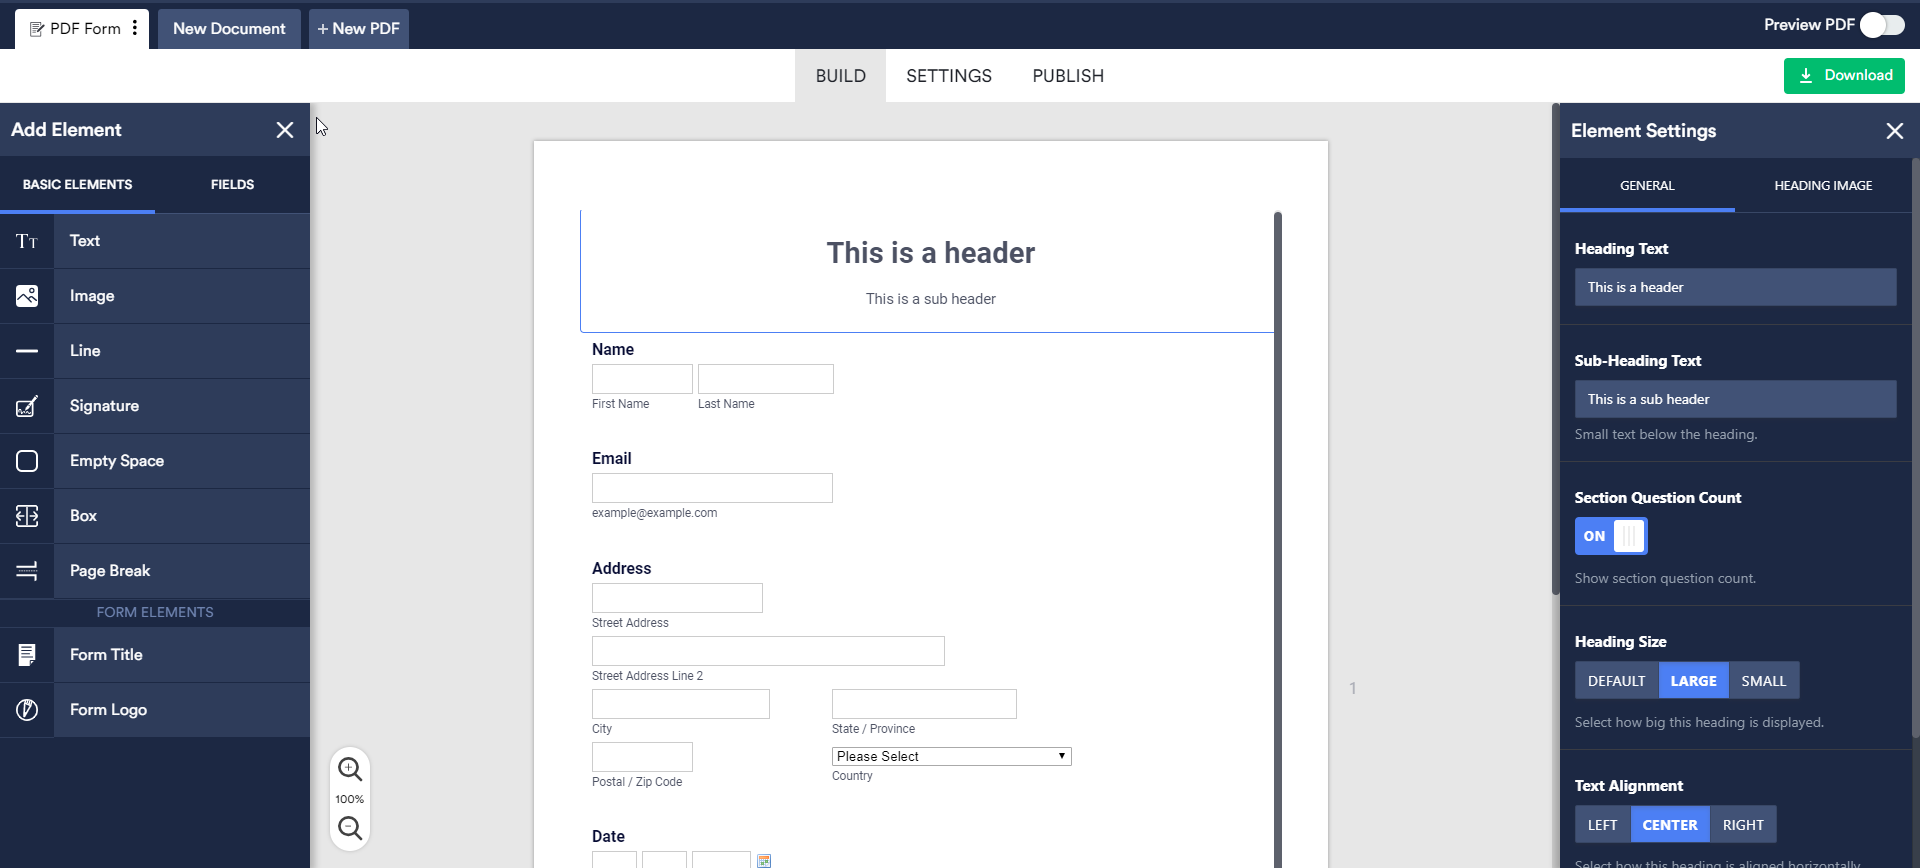Choose the Form Logo icon

click(27, 710)
